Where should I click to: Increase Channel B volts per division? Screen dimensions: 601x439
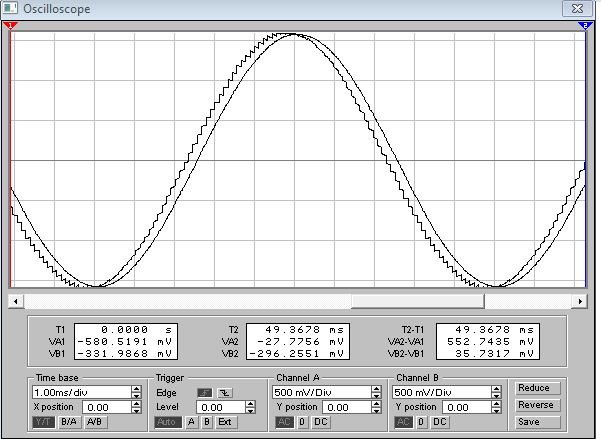click(496, 389)
